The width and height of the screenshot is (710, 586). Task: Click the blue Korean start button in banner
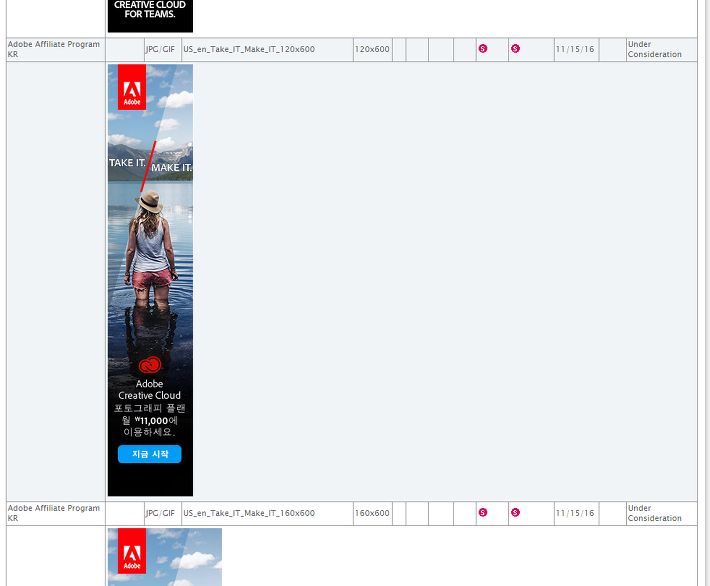click(149, 454)
